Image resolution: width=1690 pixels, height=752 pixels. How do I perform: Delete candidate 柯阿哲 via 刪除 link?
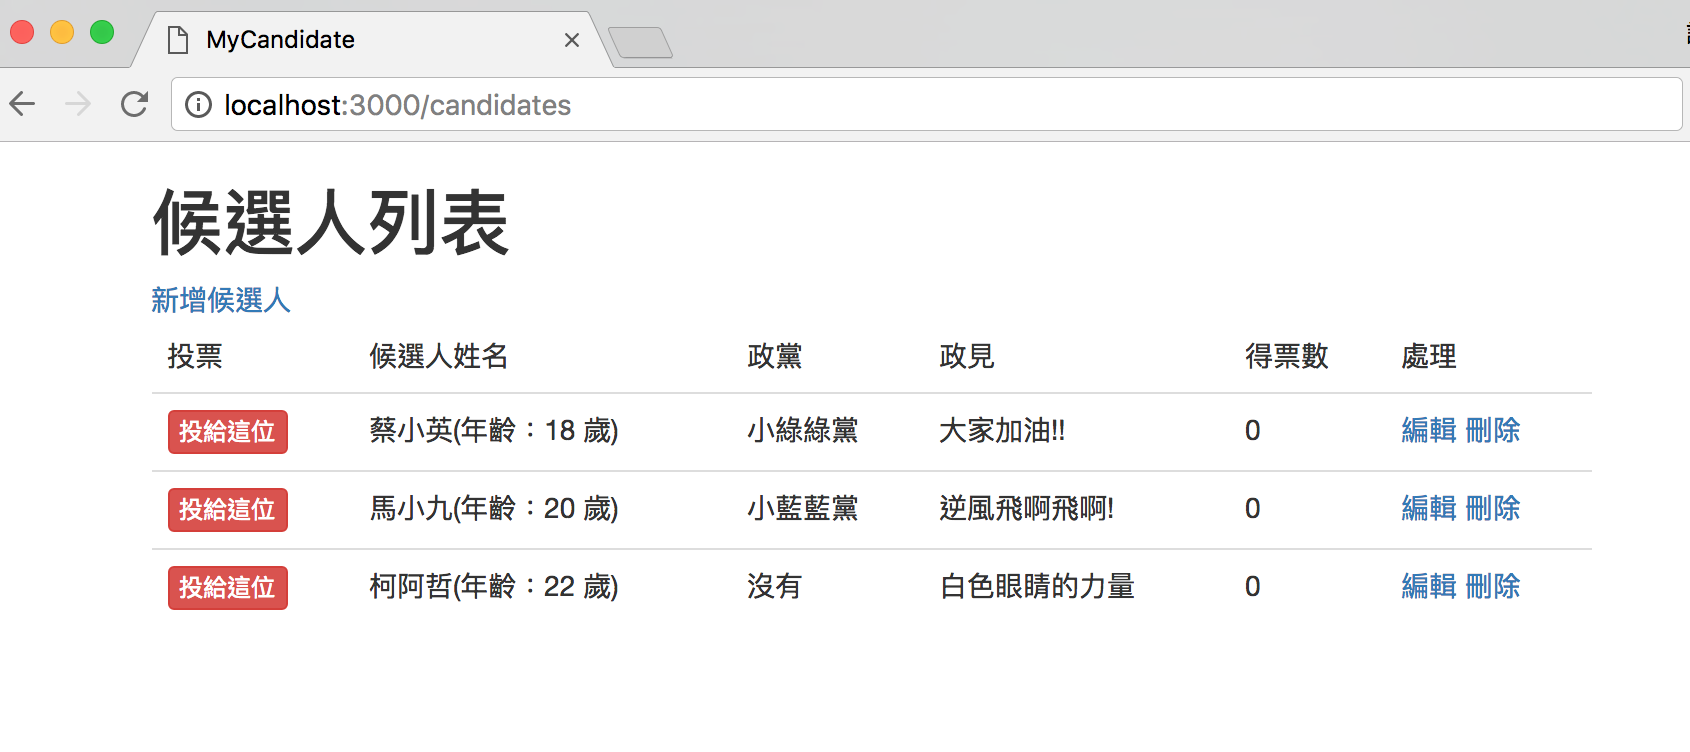tap(1493, 587)
